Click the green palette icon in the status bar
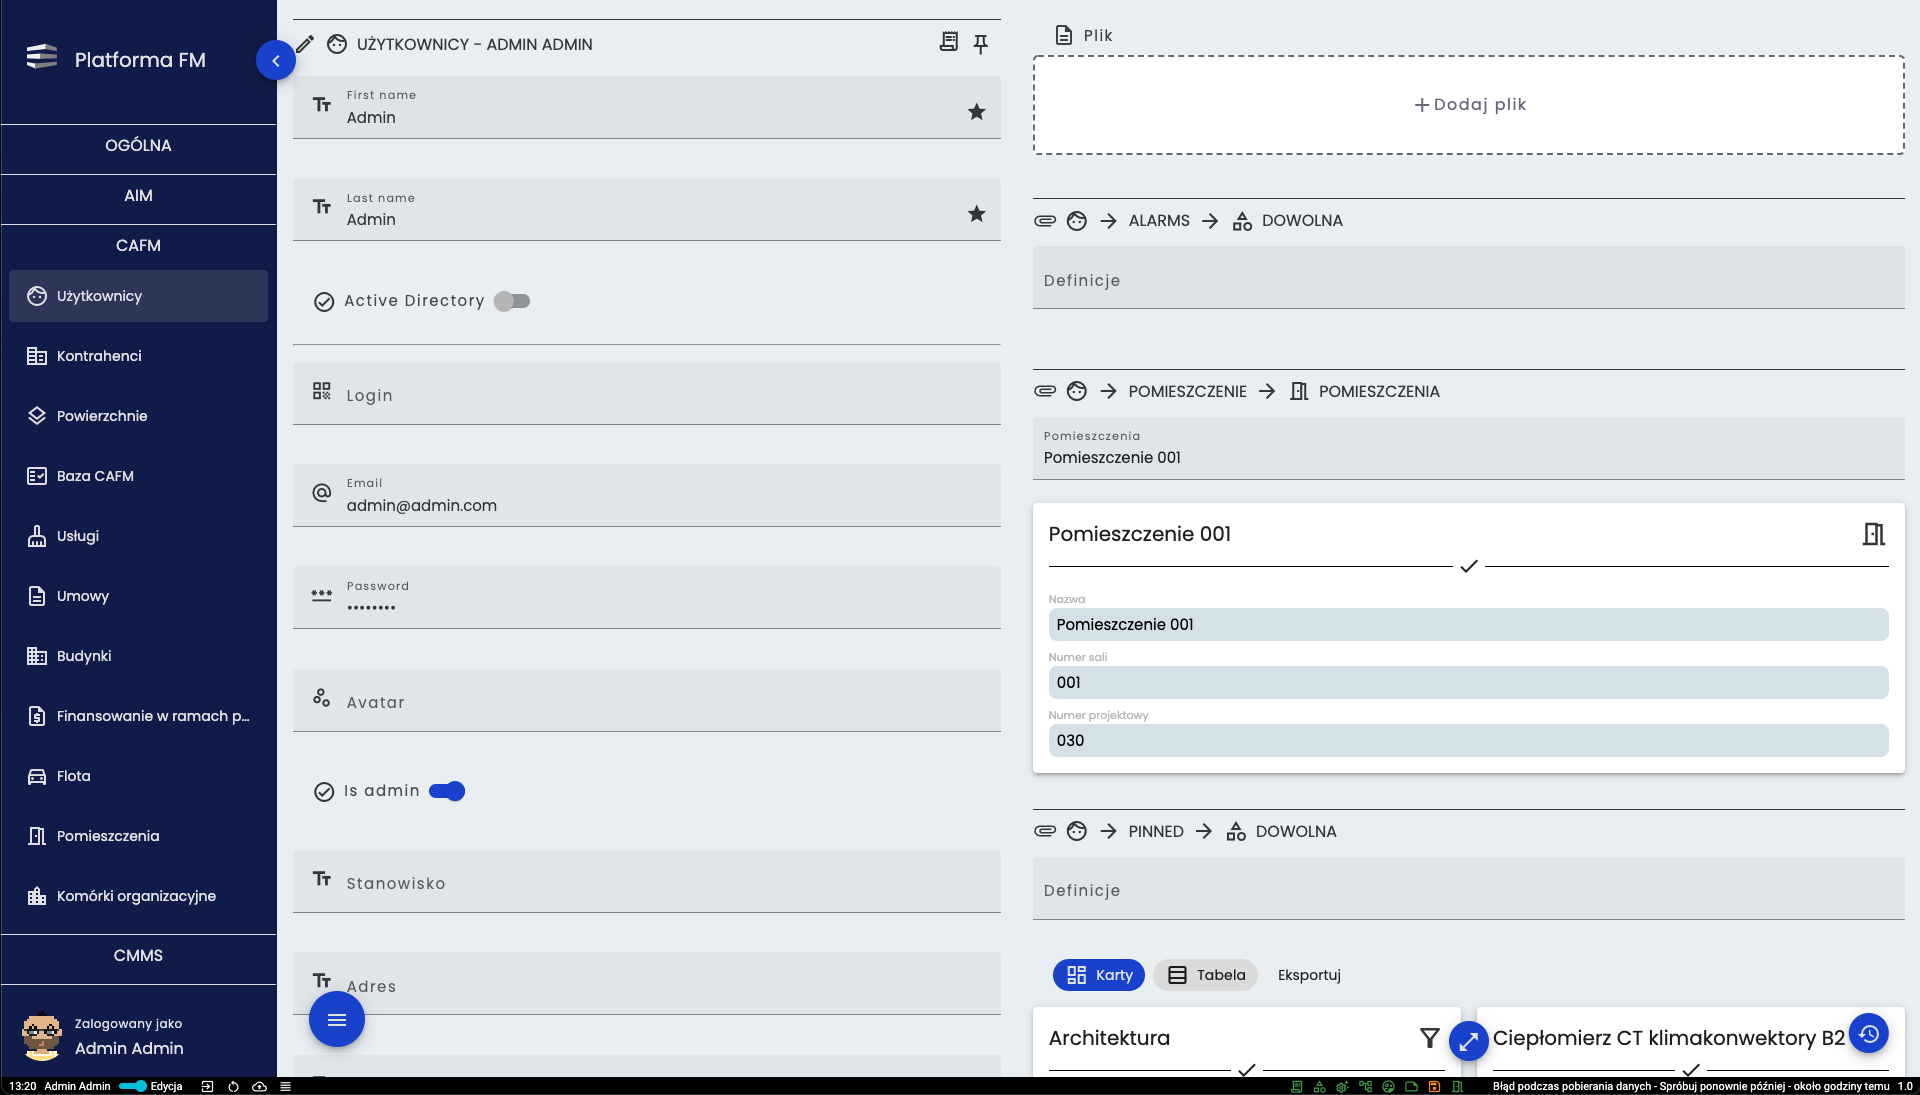 (1388, 1086)
